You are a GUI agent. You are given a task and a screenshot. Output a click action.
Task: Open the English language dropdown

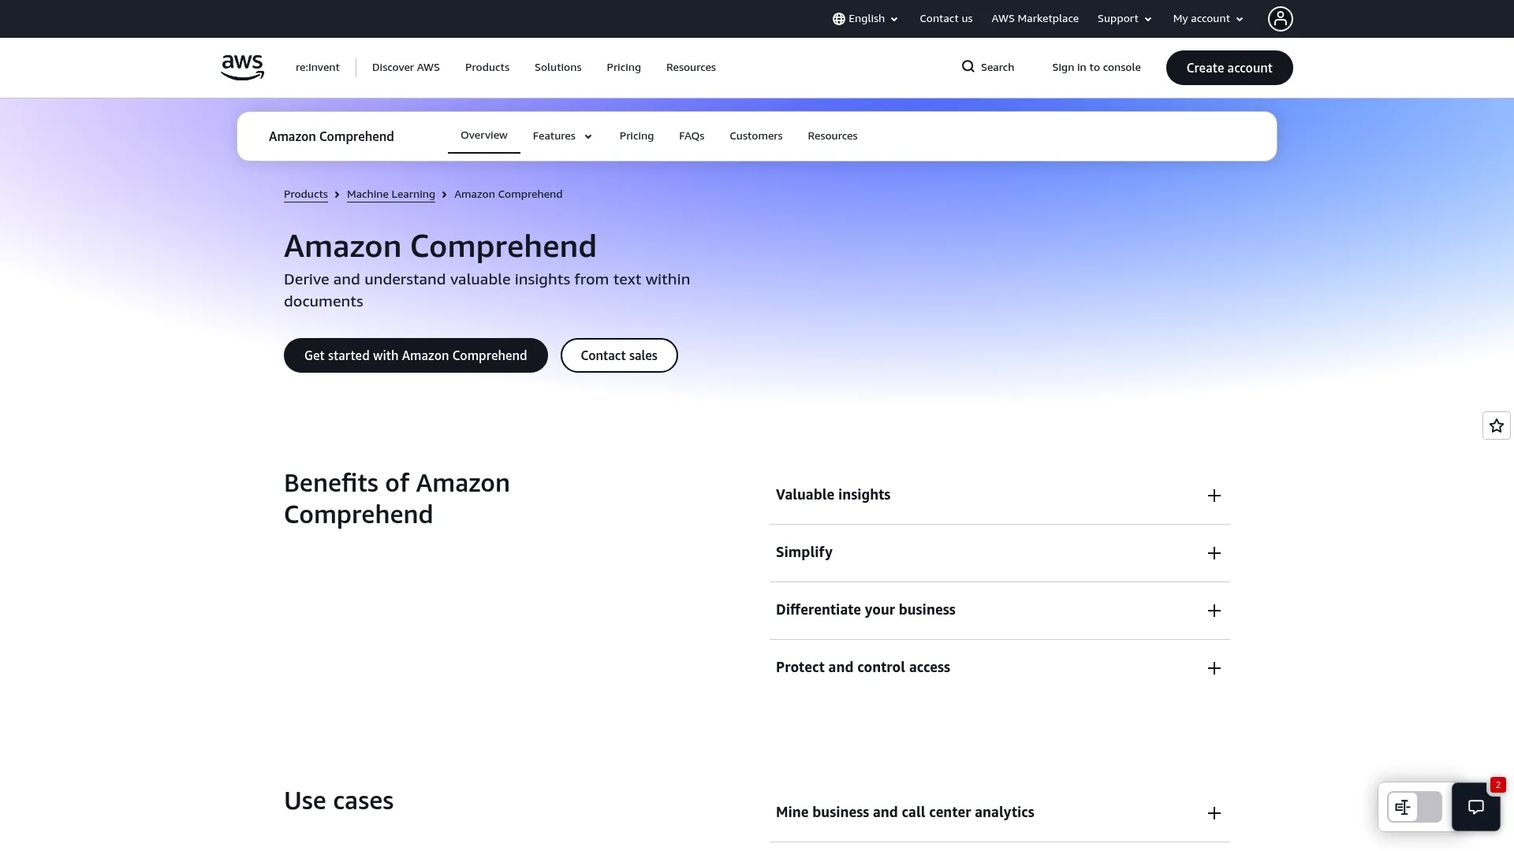865,19
